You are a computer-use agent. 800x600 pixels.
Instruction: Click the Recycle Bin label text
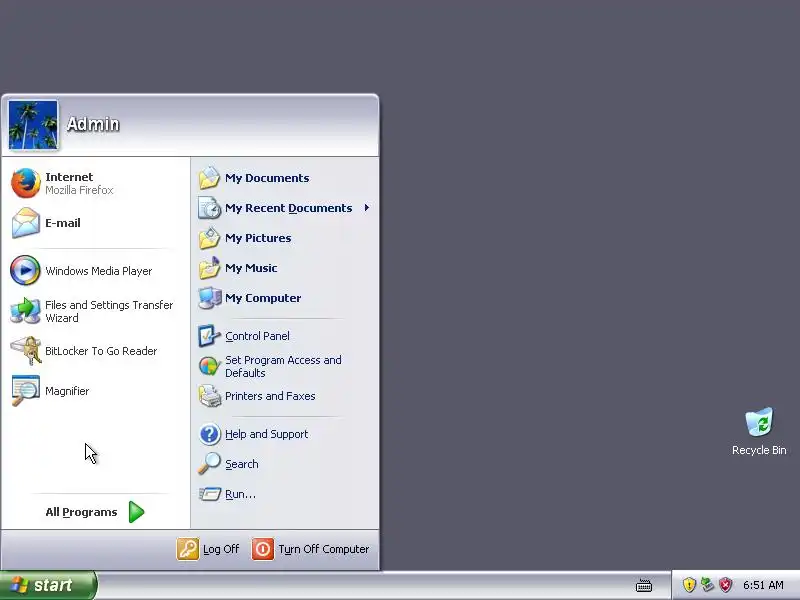coord(759,450)
